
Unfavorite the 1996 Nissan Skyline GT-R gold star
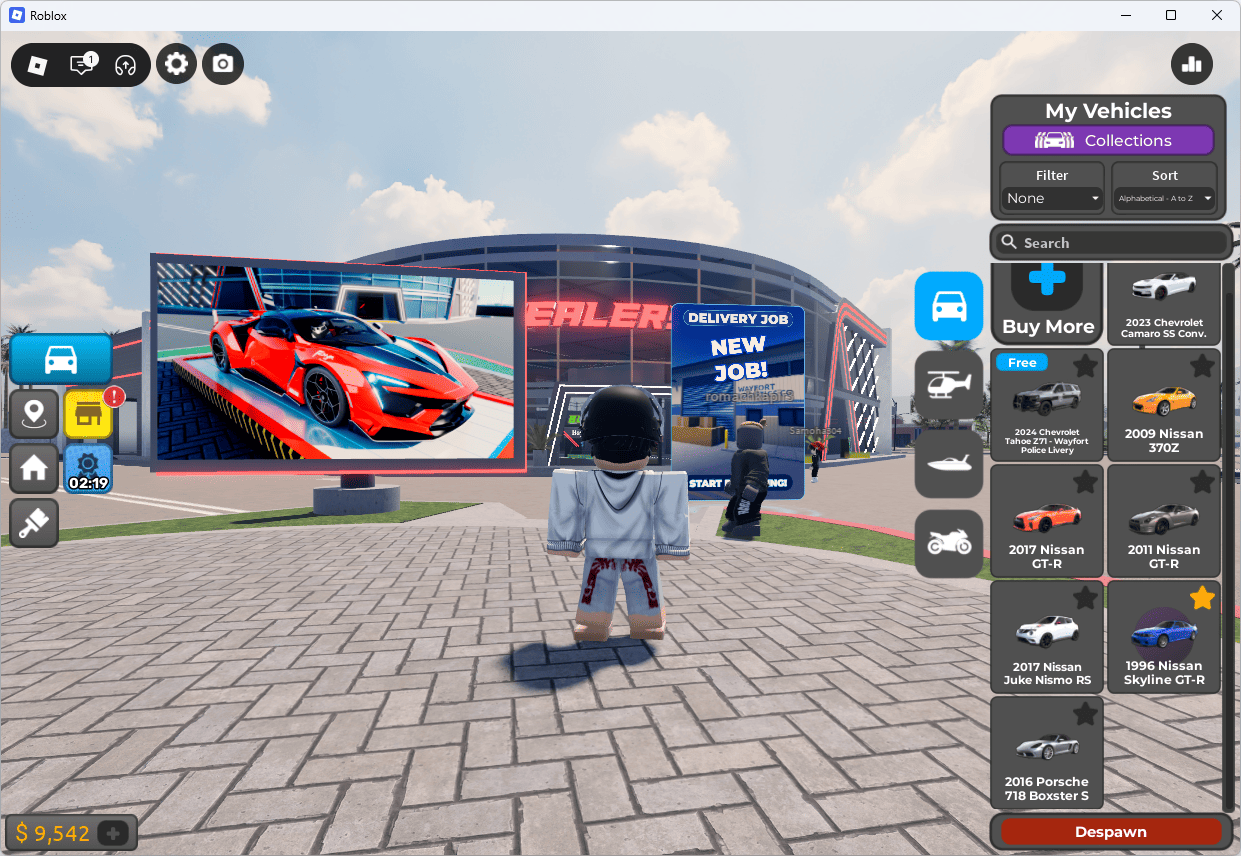[1202, 598]
